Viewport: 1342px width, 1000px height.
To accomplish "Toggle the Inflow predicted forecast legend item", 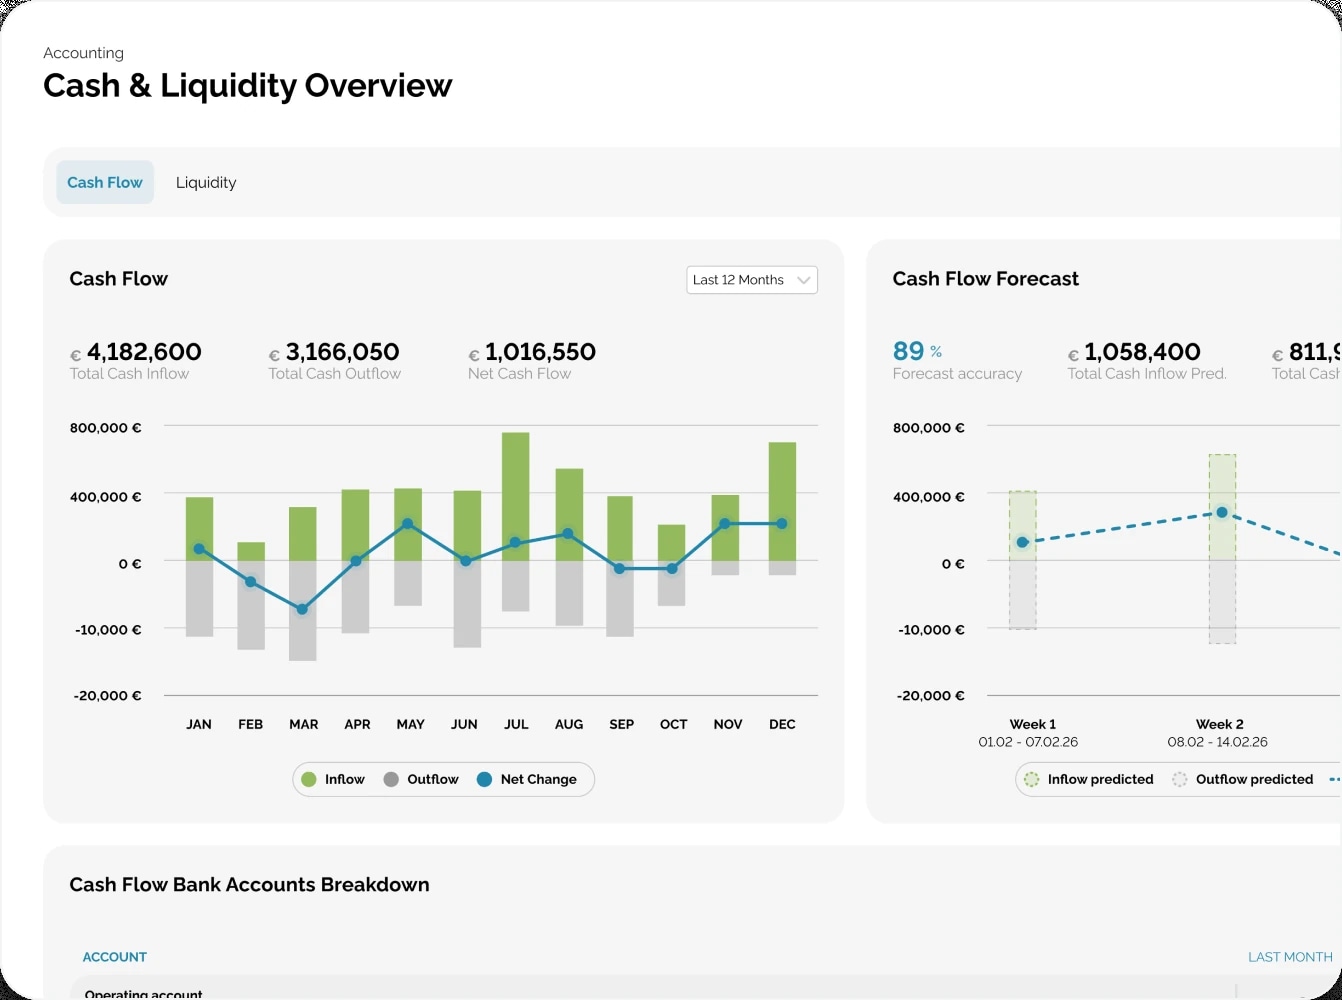I will tap(1089, 779).
